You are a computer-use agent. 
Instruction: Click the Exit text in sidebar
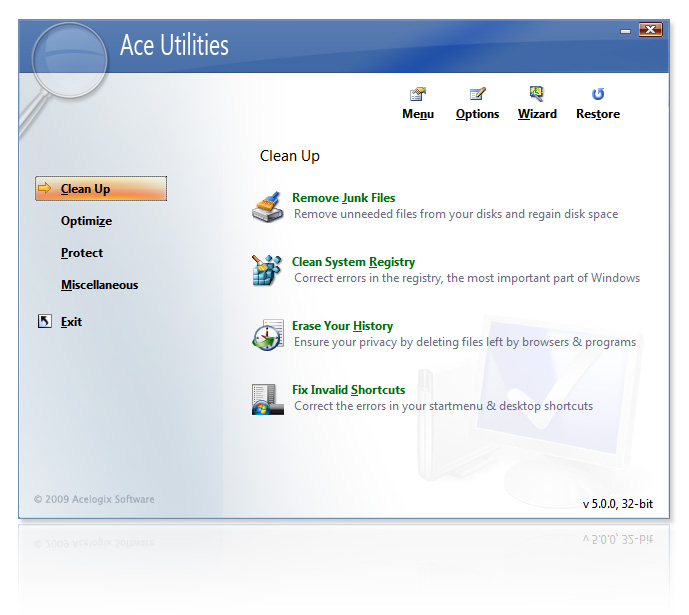tap(71, 322)
